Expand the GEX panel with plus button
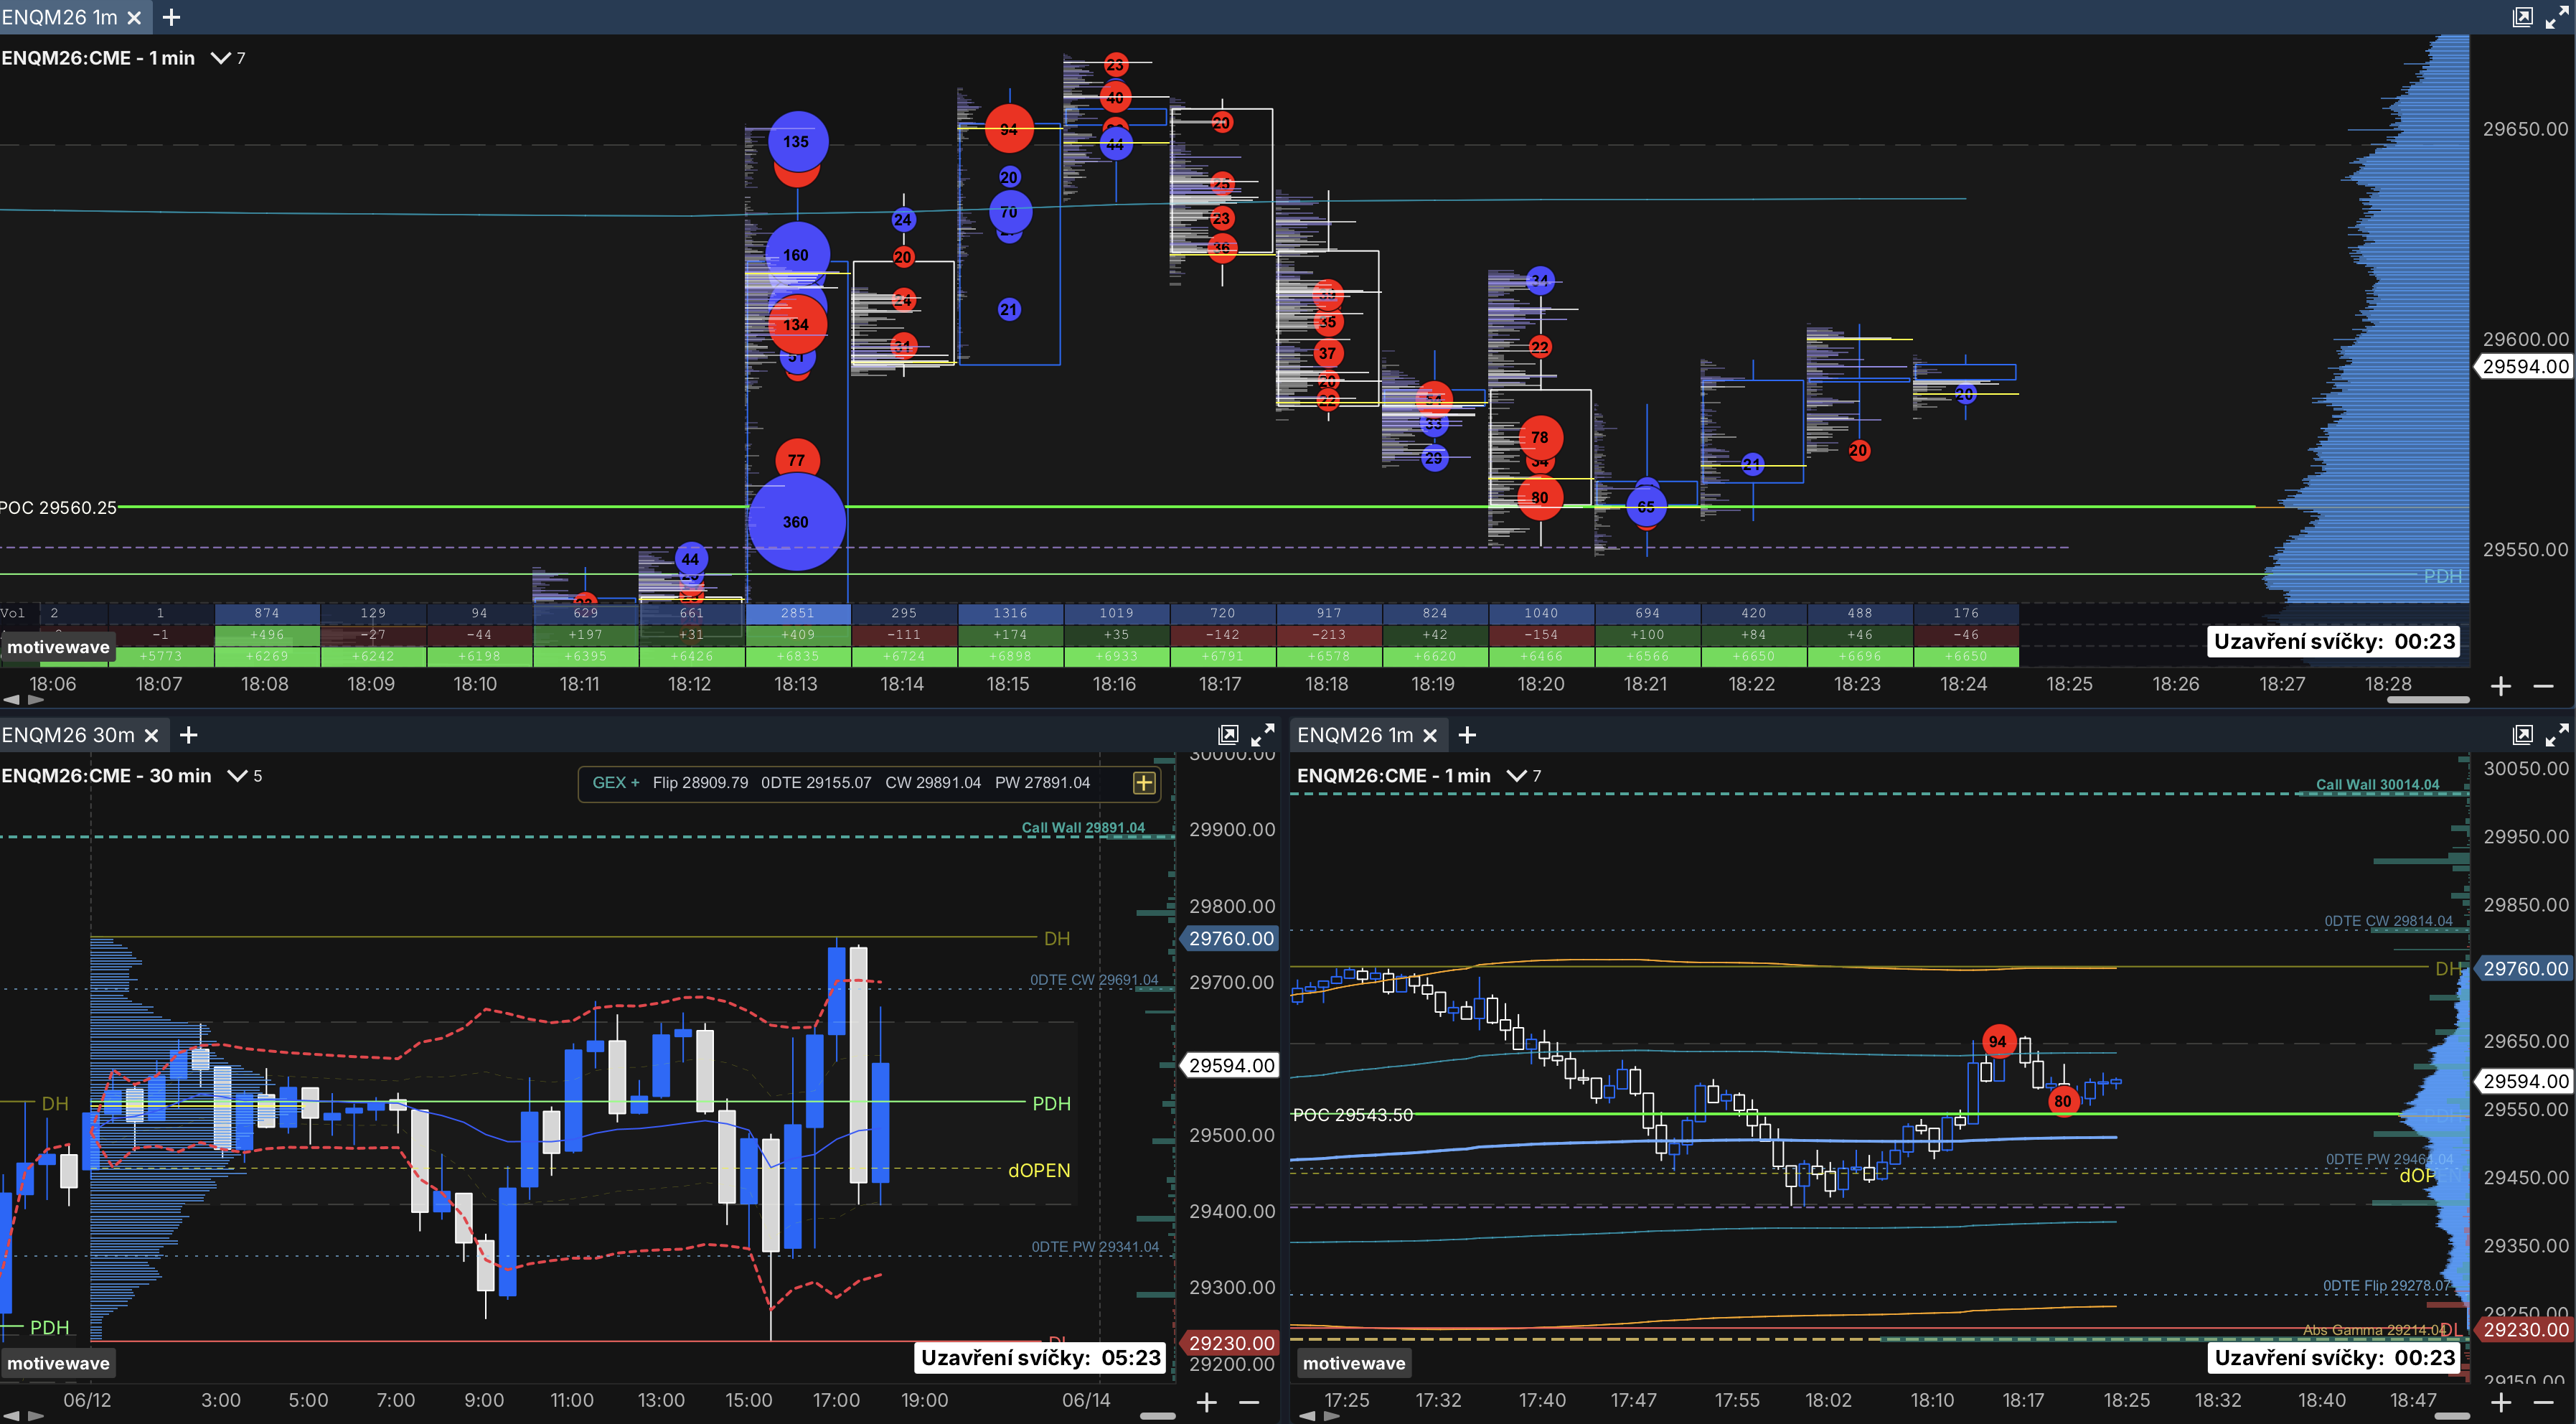2576x1424 pixels. pyautogui.click(x=1144, y=783)
